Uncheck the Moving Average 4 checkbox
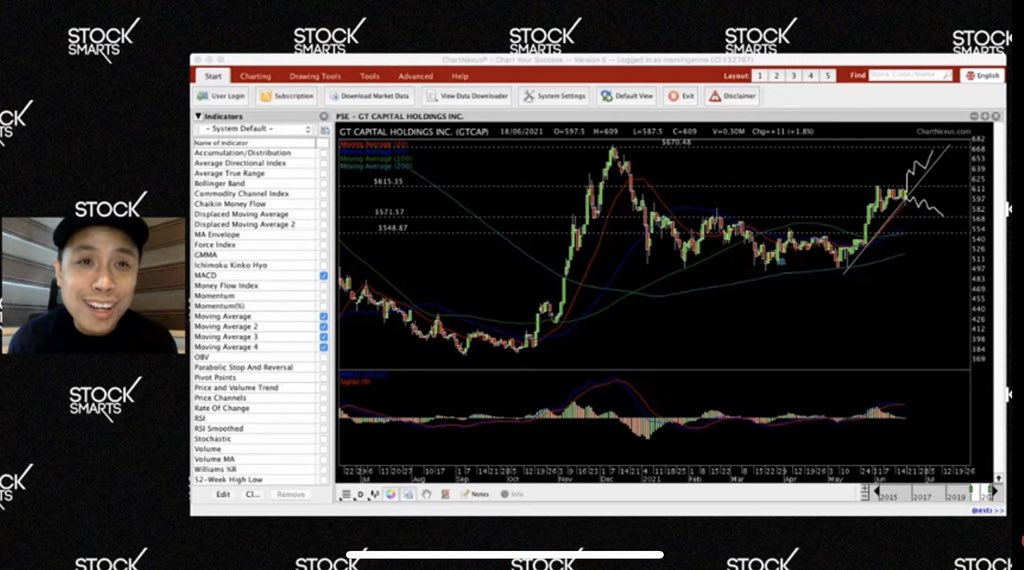The image size is (1024, 570). 323,347
